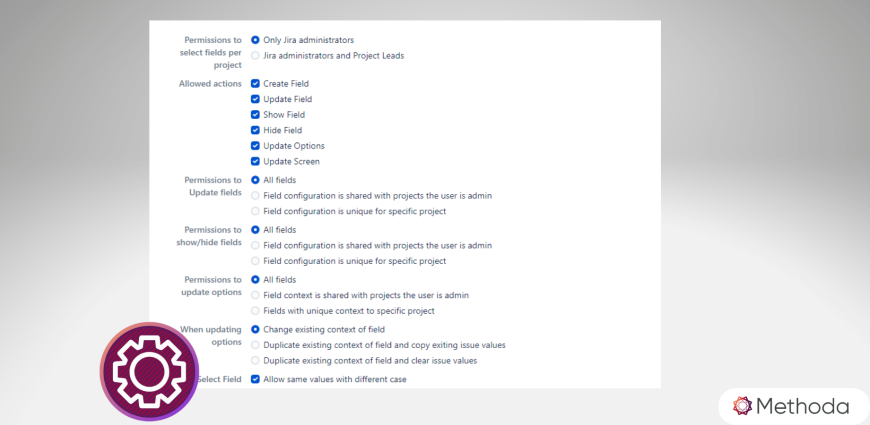870x425 pixels.
Task: Uncheck the Update Screen checkbox
Action: [256, 161]
